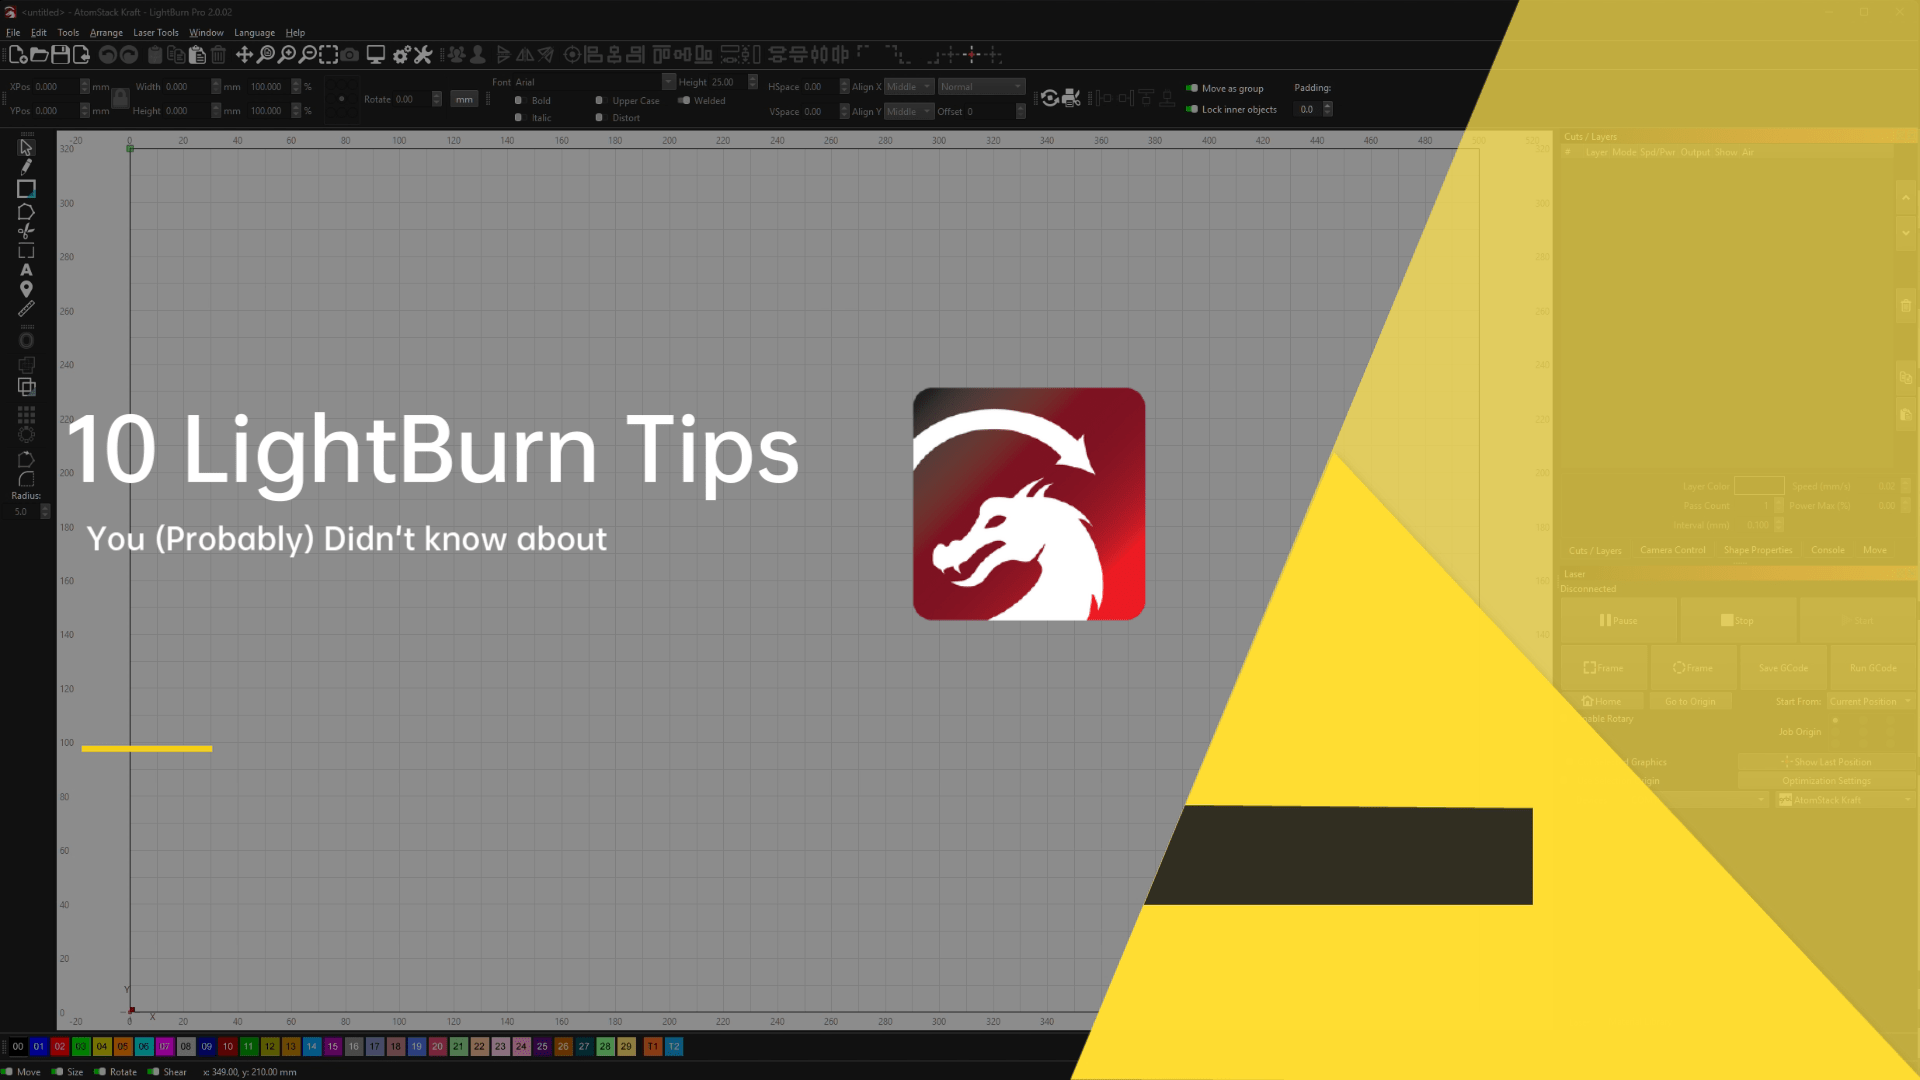Select the Position Laser pin tool
Viewport: 1920px width, 1080px height.
coord(26,289)
